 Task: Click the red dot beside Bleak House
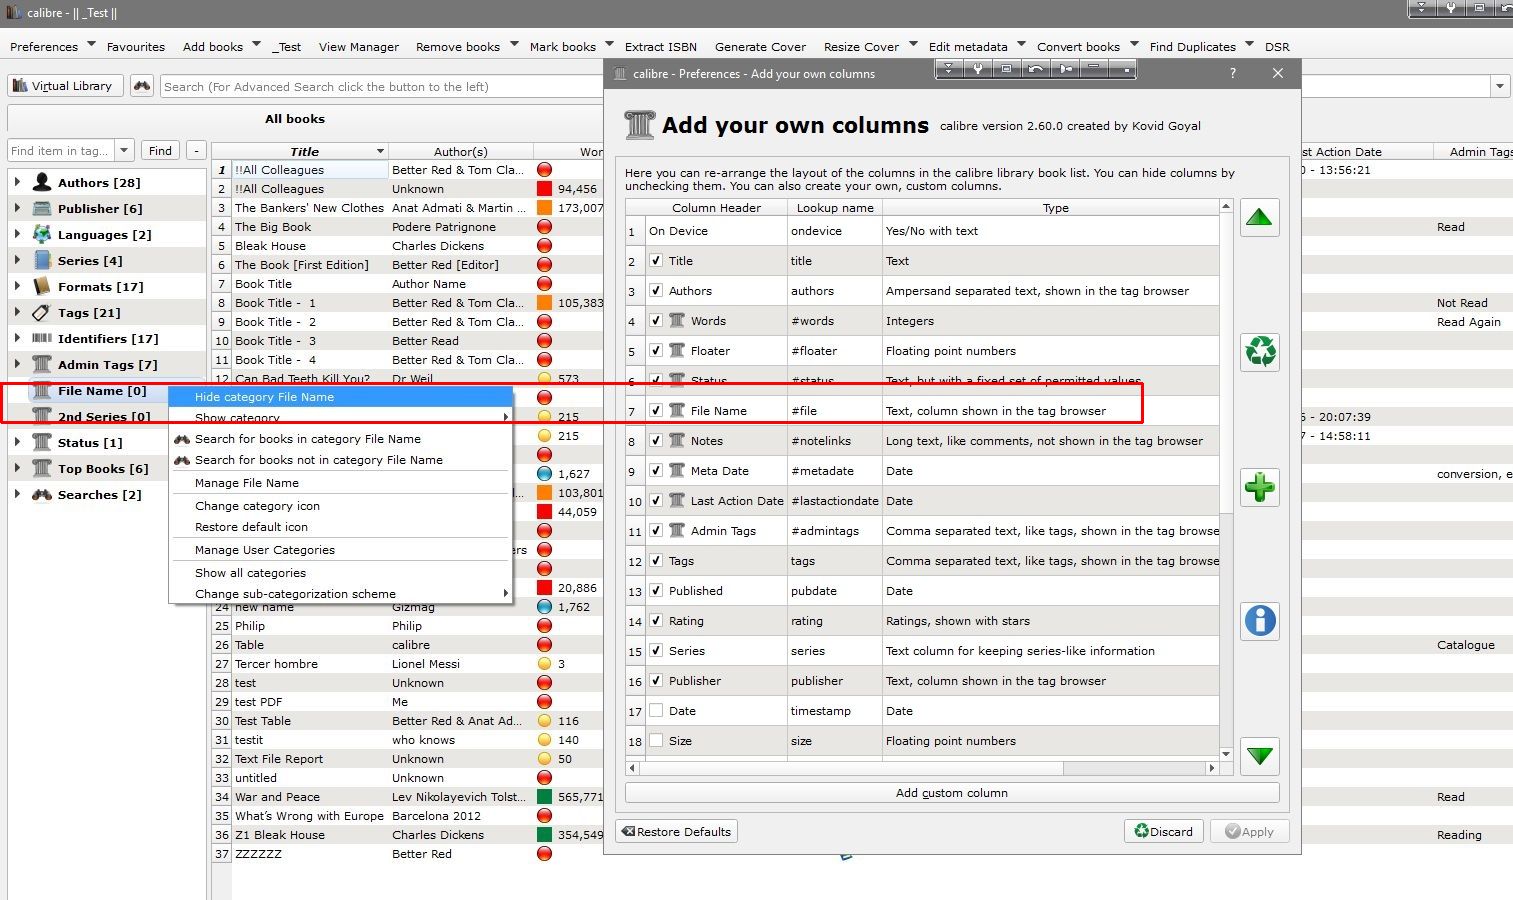coord(545,246)
